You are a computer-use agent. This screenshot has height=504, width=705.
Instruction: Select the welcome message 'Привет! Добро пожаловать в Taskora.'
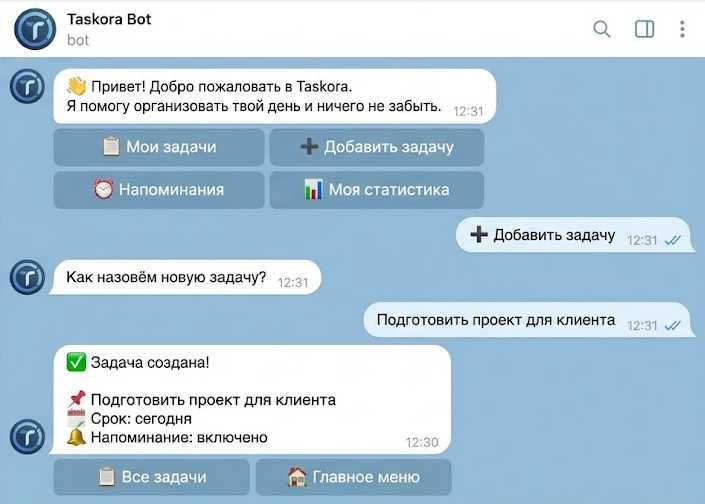click(x=274, y=96)
